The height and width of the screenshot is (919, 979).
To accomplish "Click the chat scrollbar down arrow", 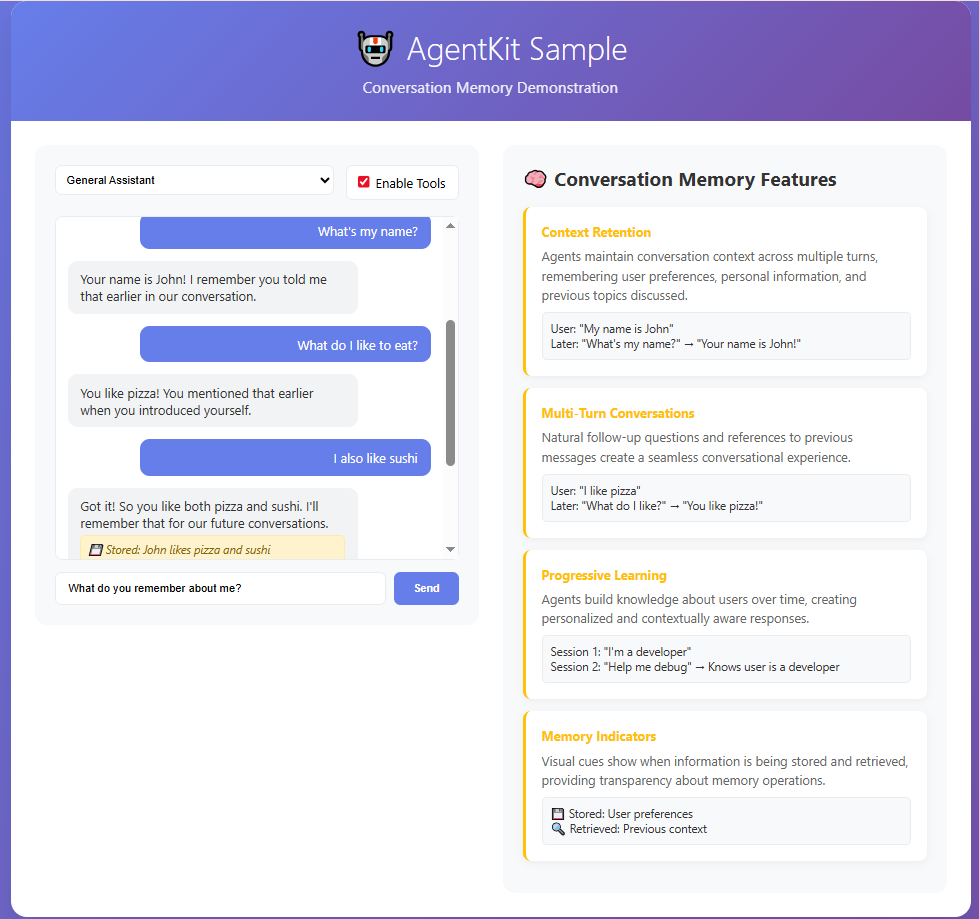I will click(450, 549).
